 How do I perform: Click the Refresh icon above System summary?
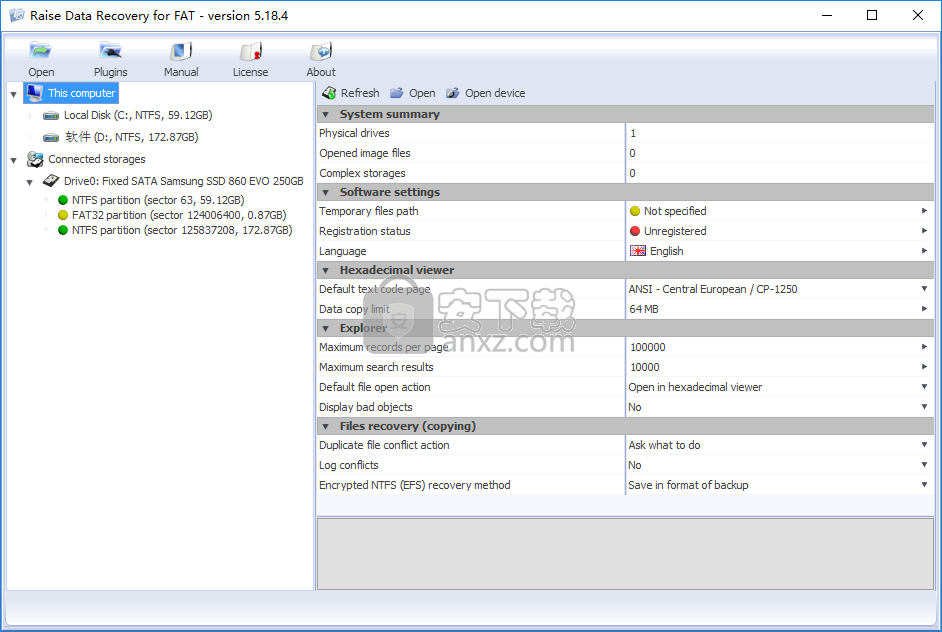coord(329,93)
